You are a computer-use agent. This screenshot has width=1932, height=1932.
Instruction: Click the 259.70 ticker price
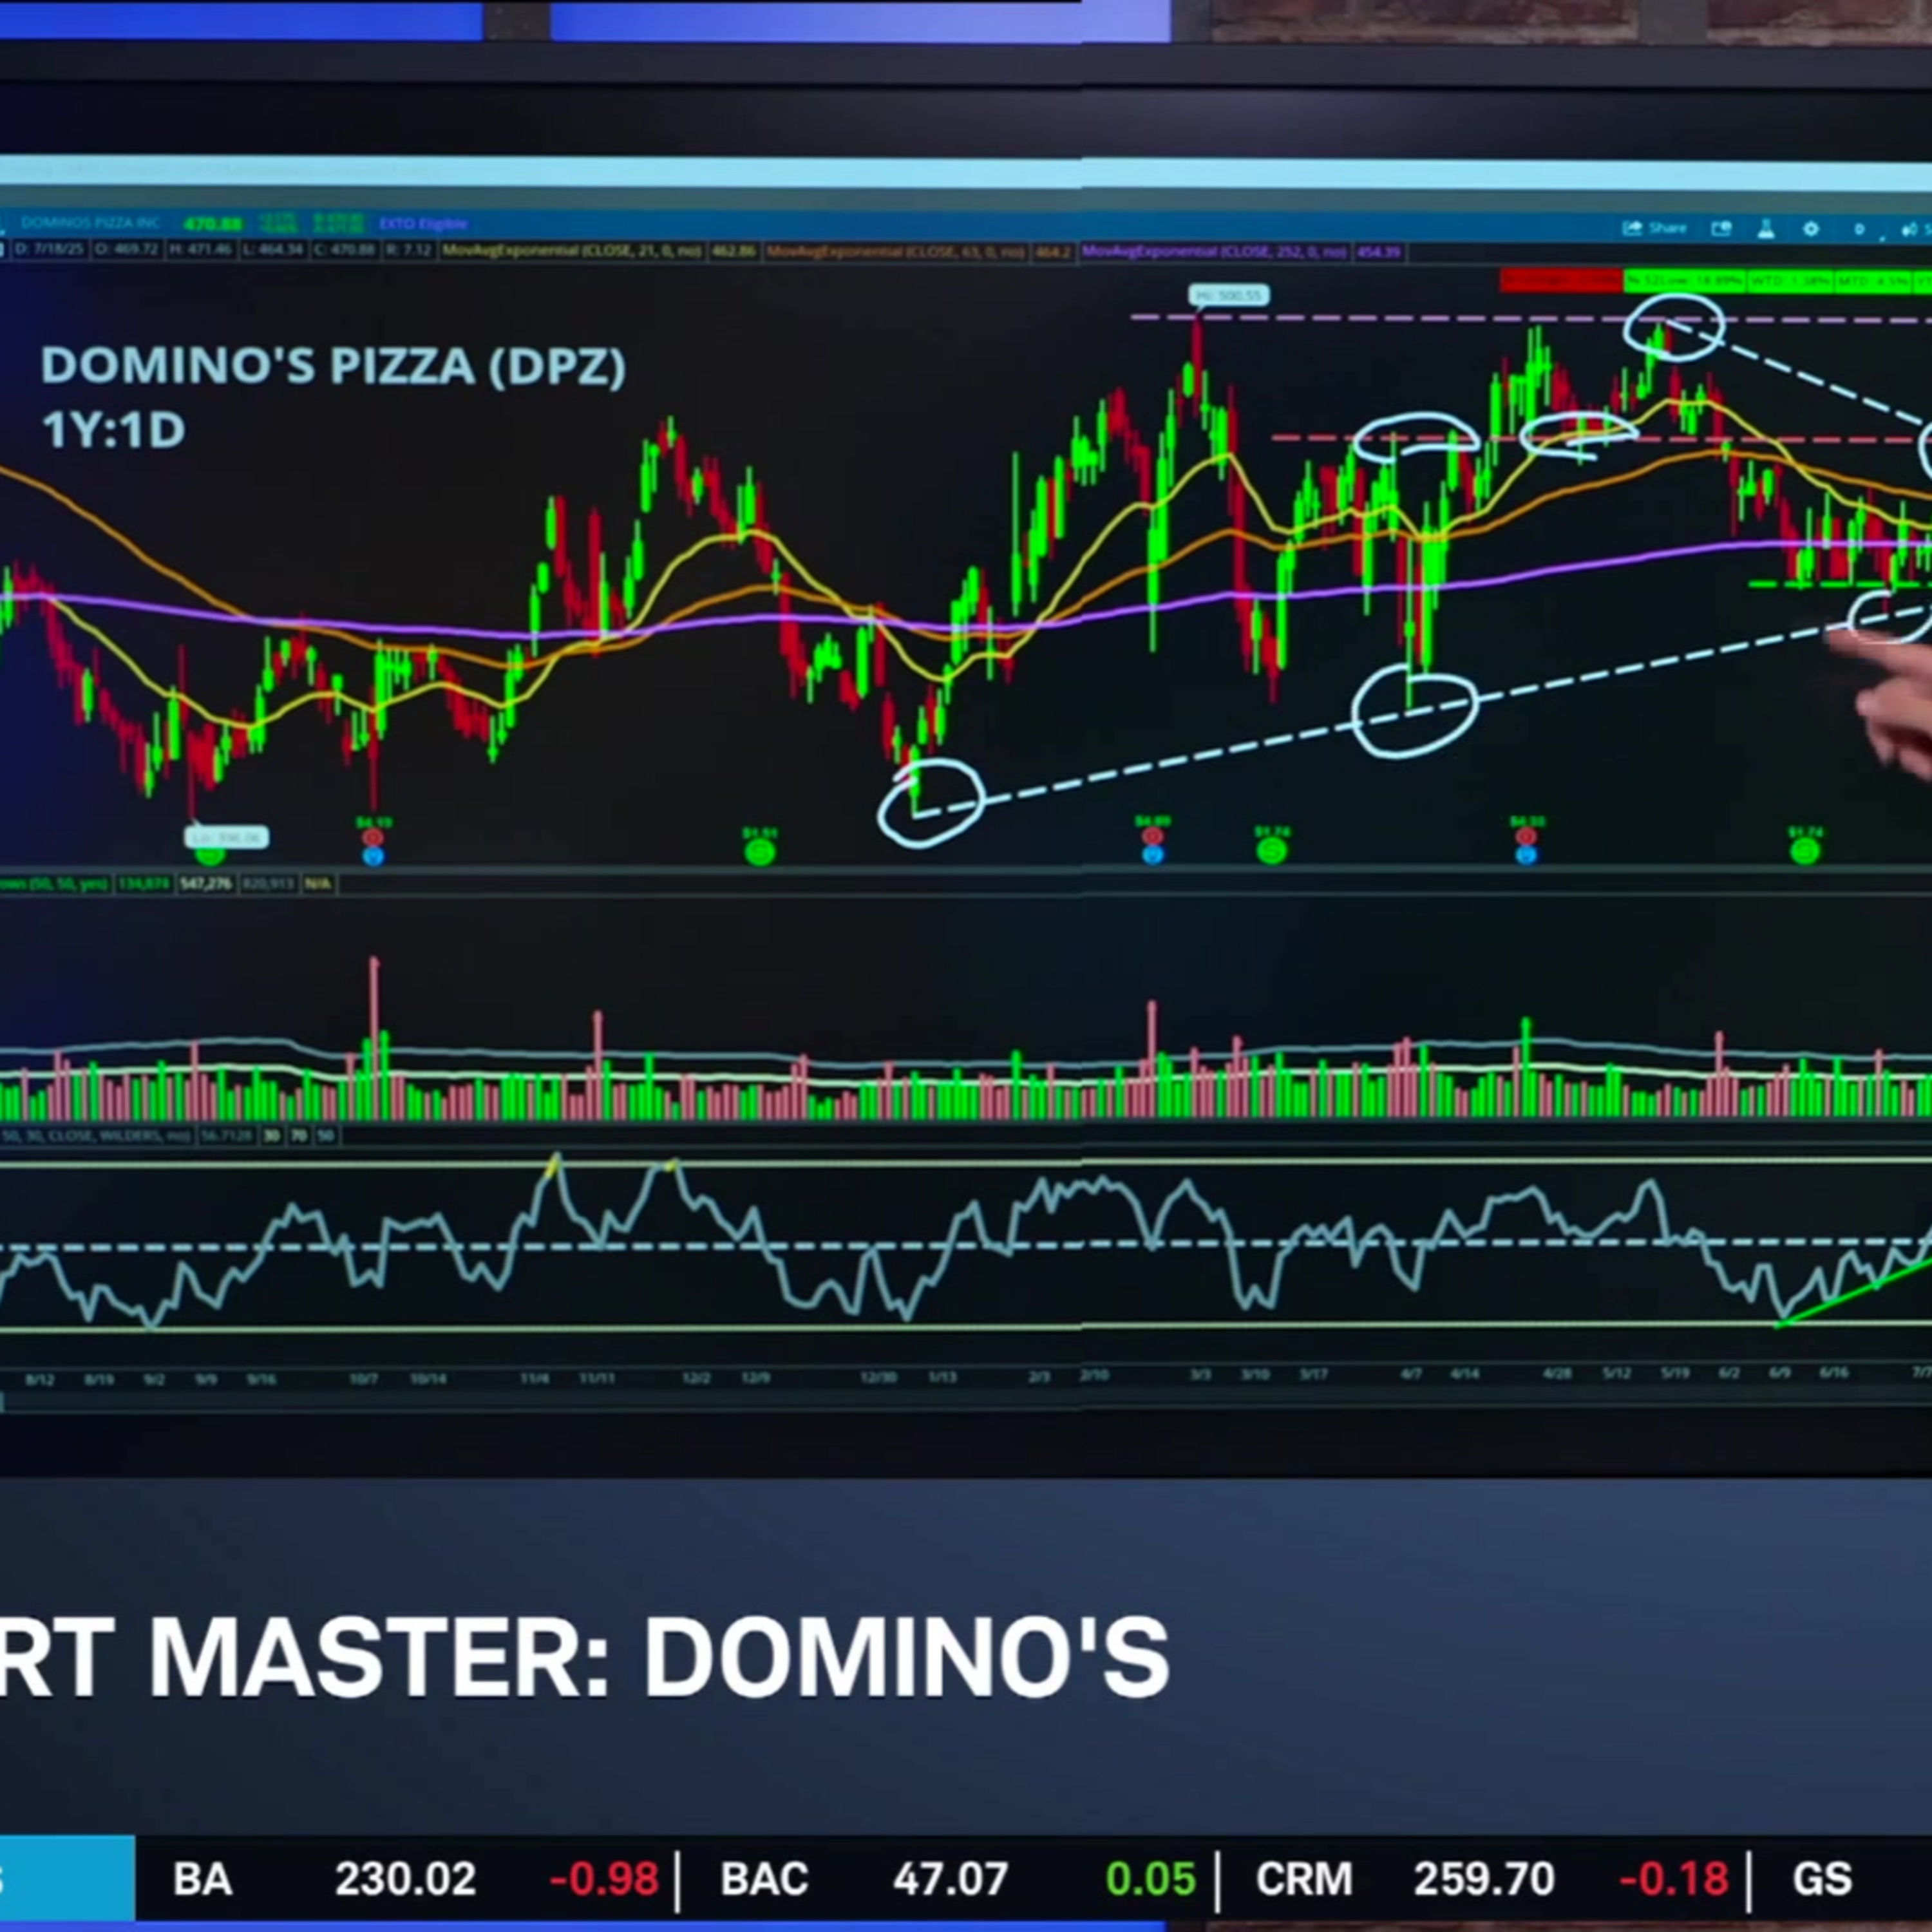tap(1484, 1879)
